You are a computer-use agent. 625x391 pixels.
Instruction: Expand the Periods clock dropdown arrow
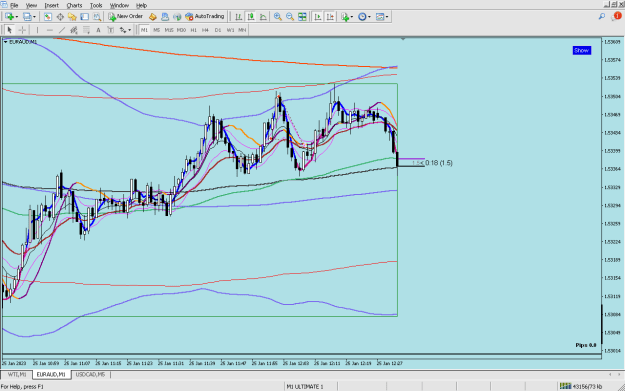pyautogui.click(x=369, y=17)
